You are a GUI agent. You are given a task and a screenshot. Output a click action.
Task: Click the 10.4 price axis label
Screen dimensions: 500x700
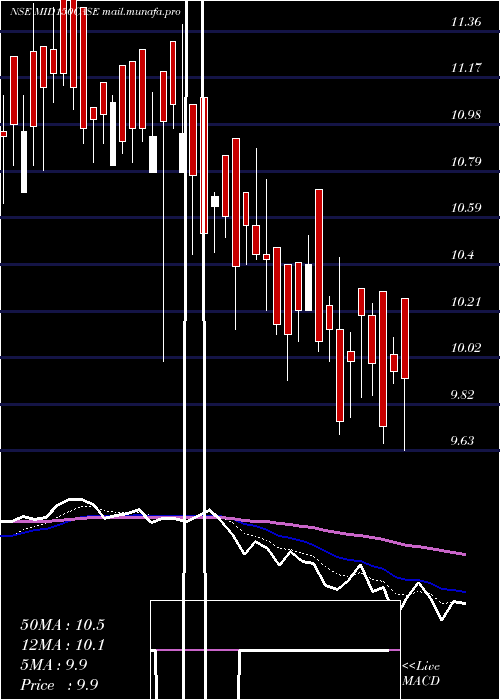click(463, 255)
